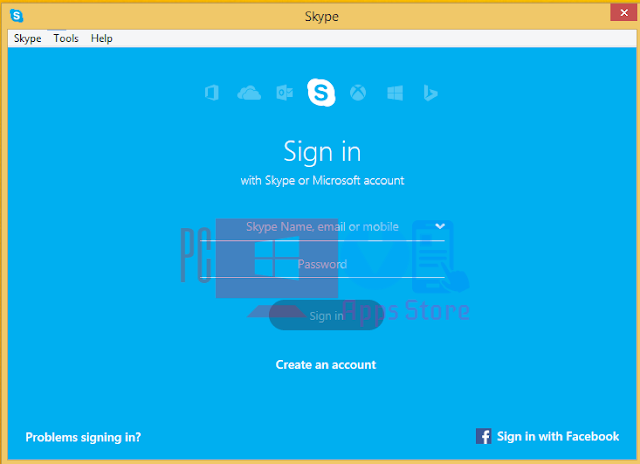
Task: Click the Office icon in the services row
Action: pos(211,93)
